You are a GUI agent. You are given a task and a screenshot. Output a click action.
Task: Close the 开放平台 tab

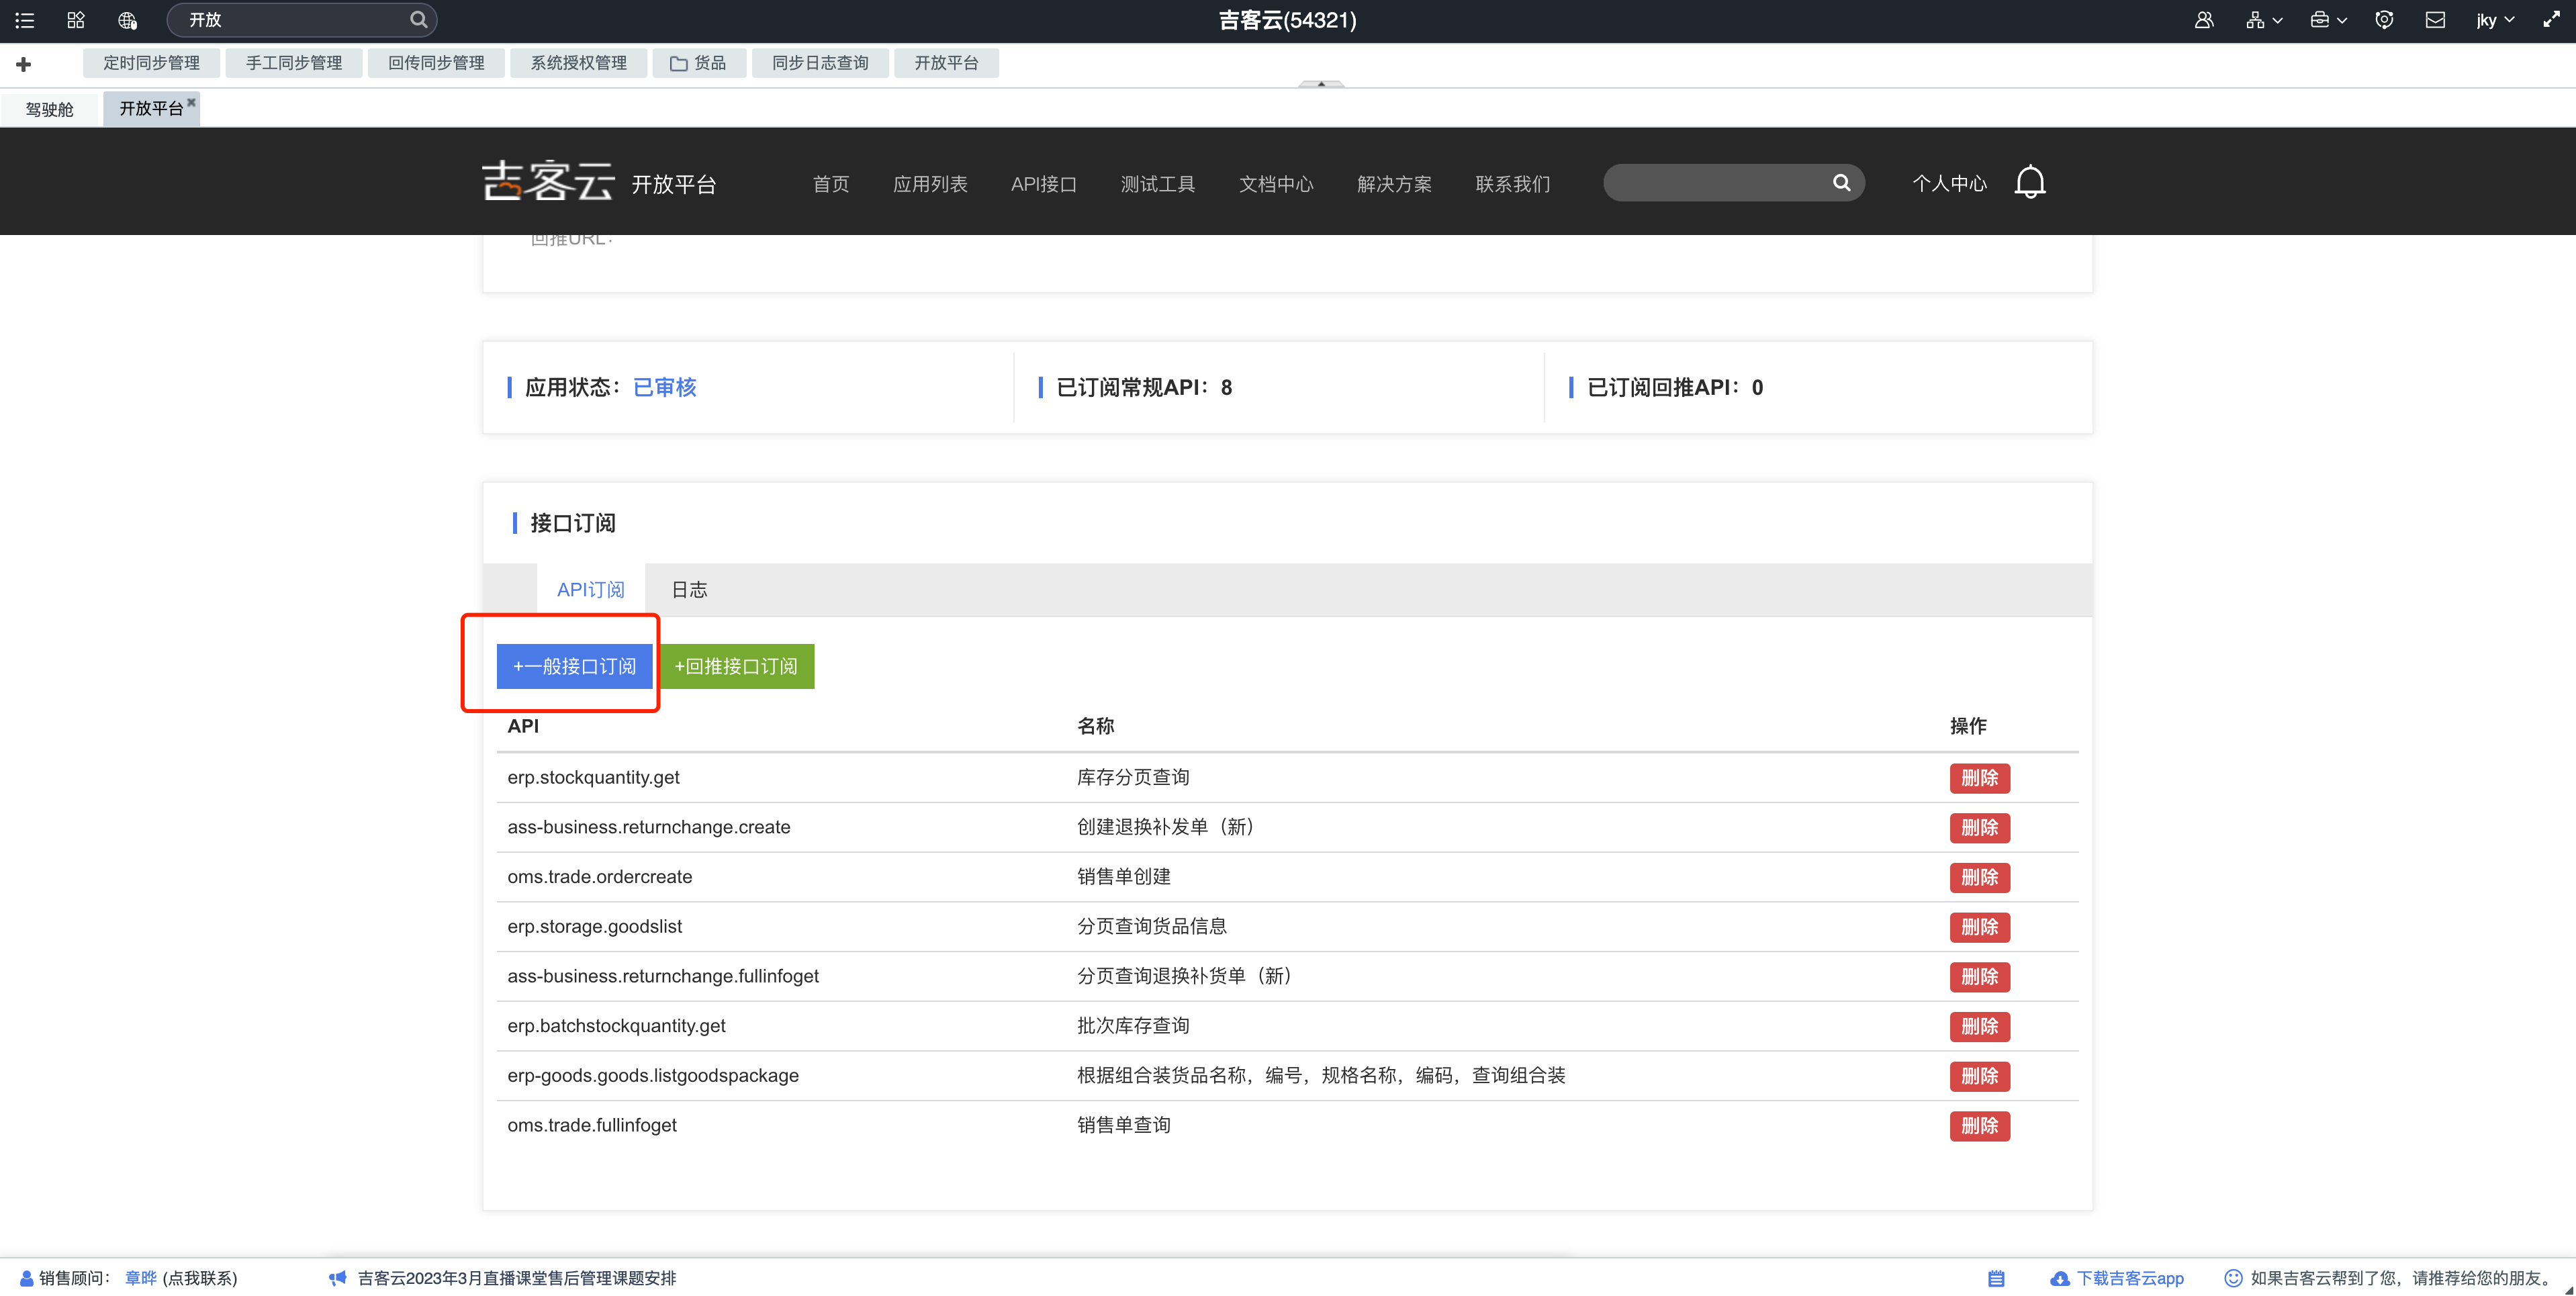pos(191,101)
